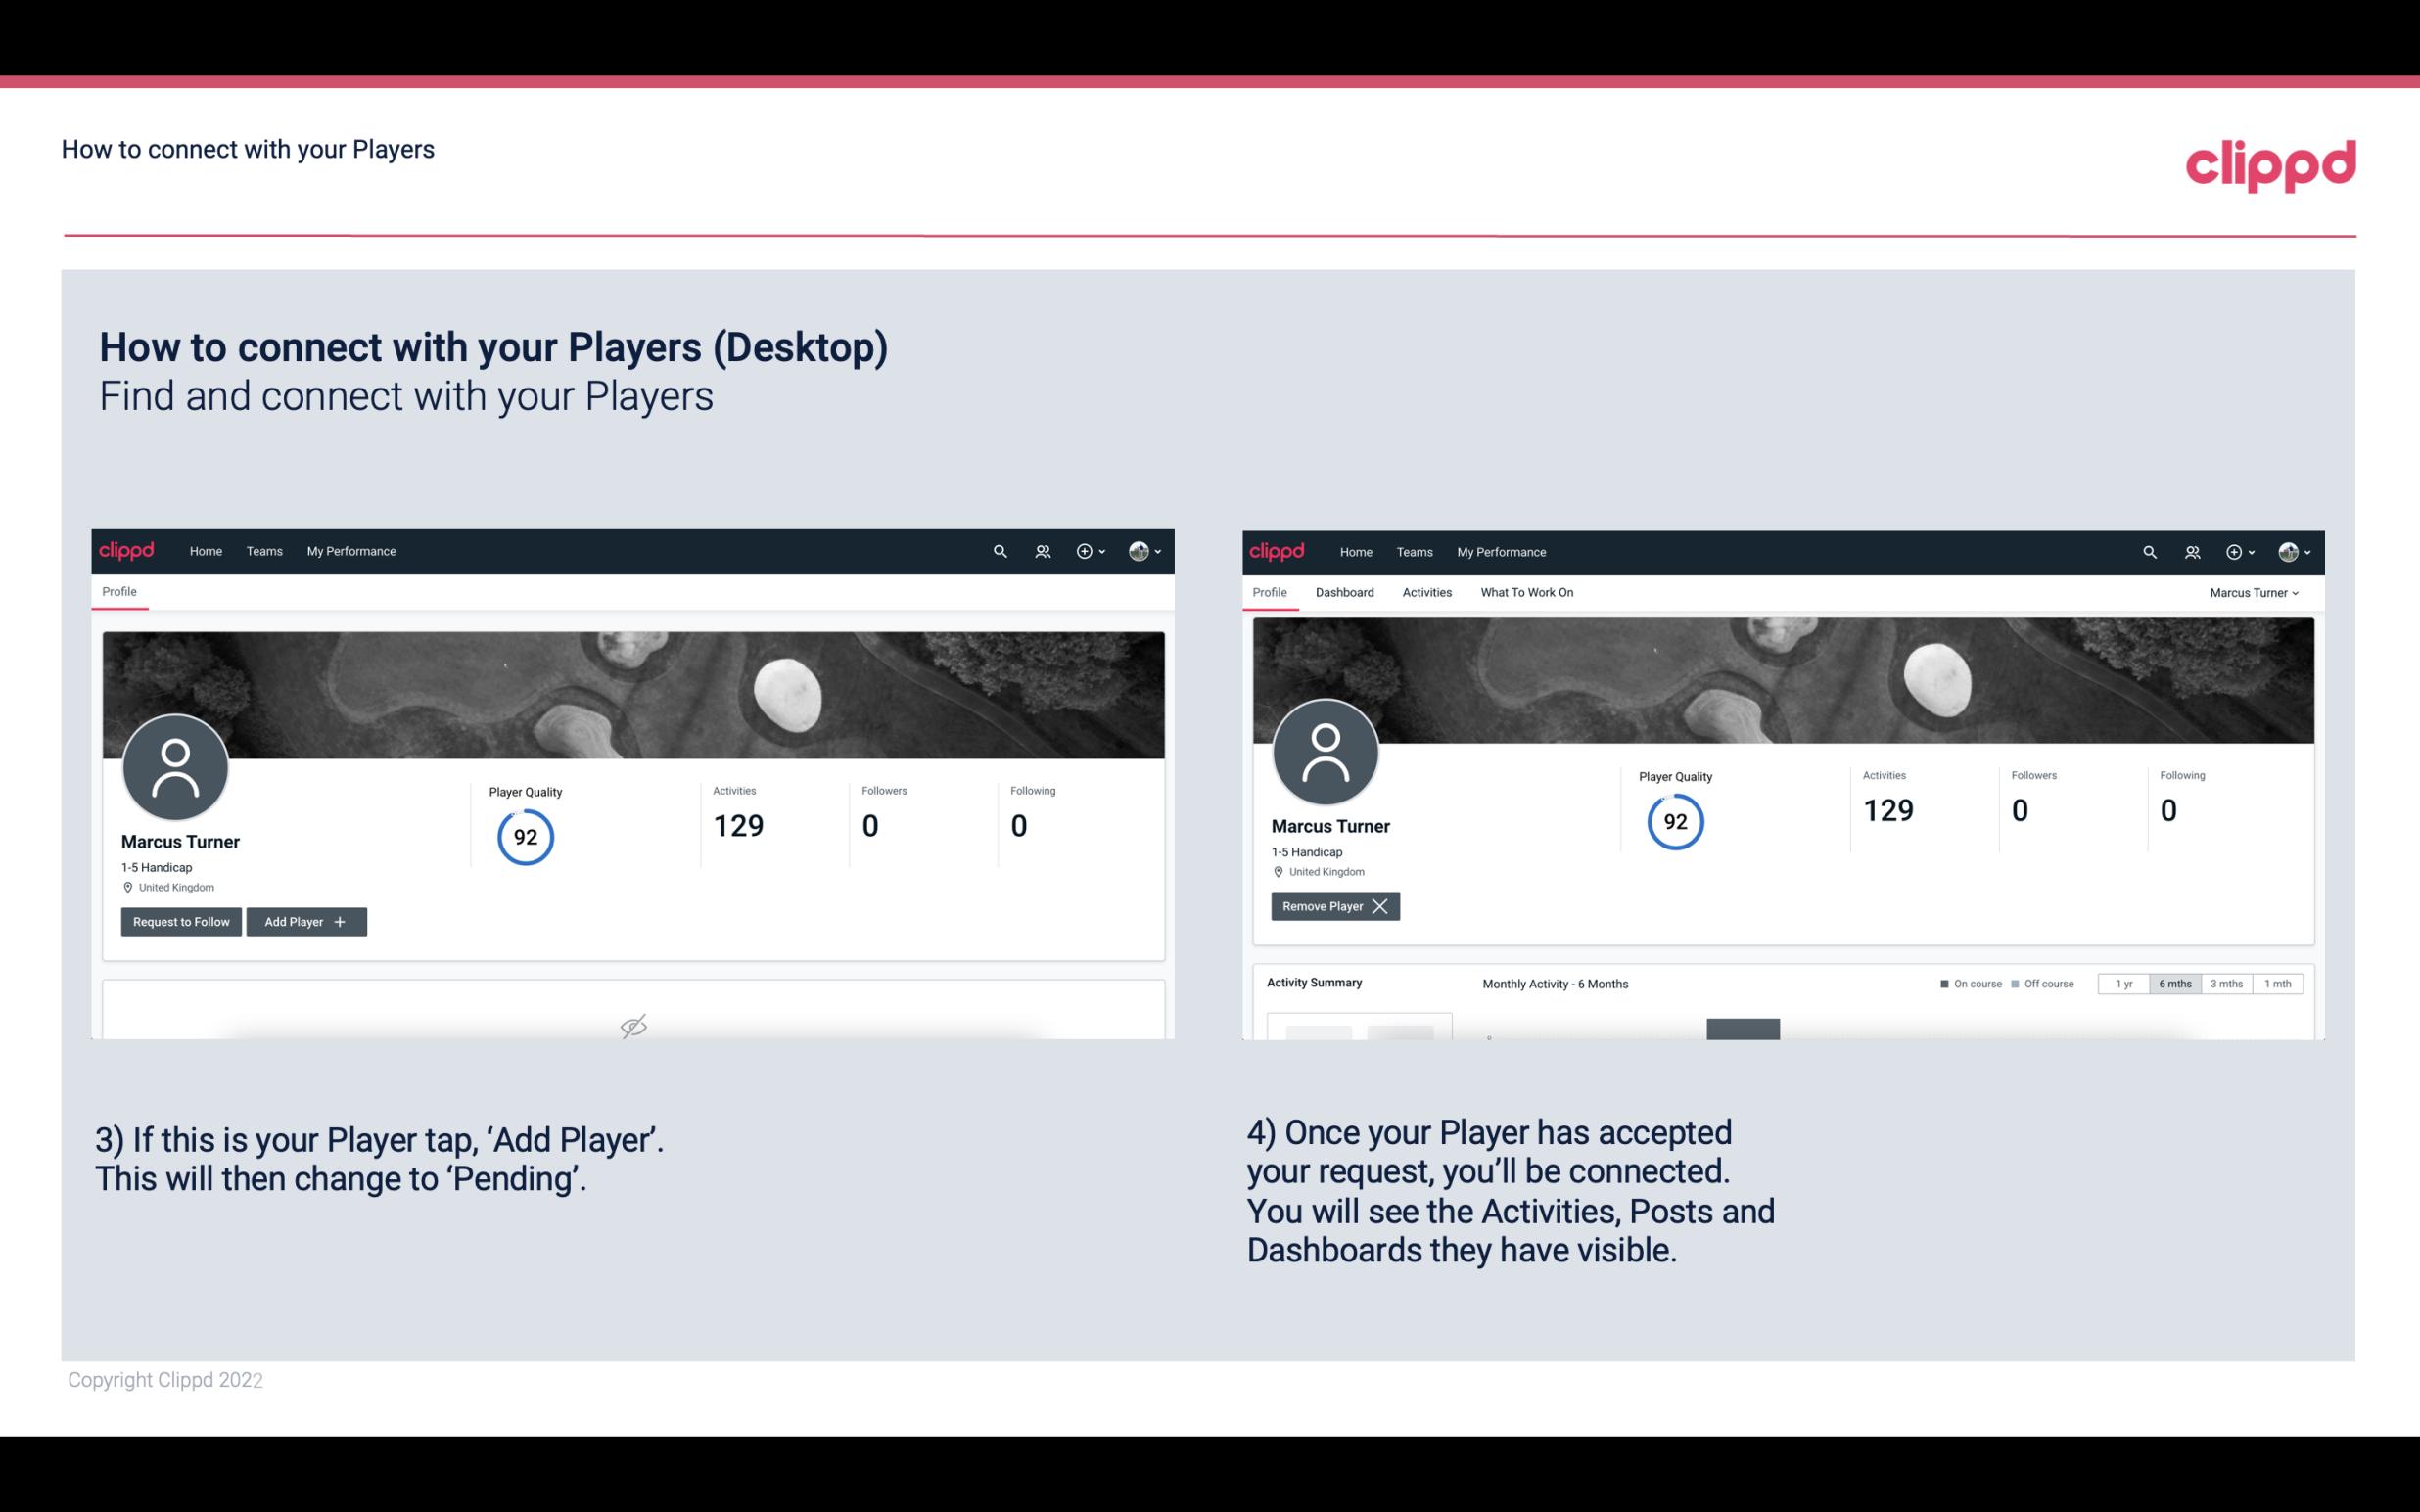Screen dimensions: 2420x1512
Task: Select the 'Profile' tab in left panel
Action: (x=118, y=592)
